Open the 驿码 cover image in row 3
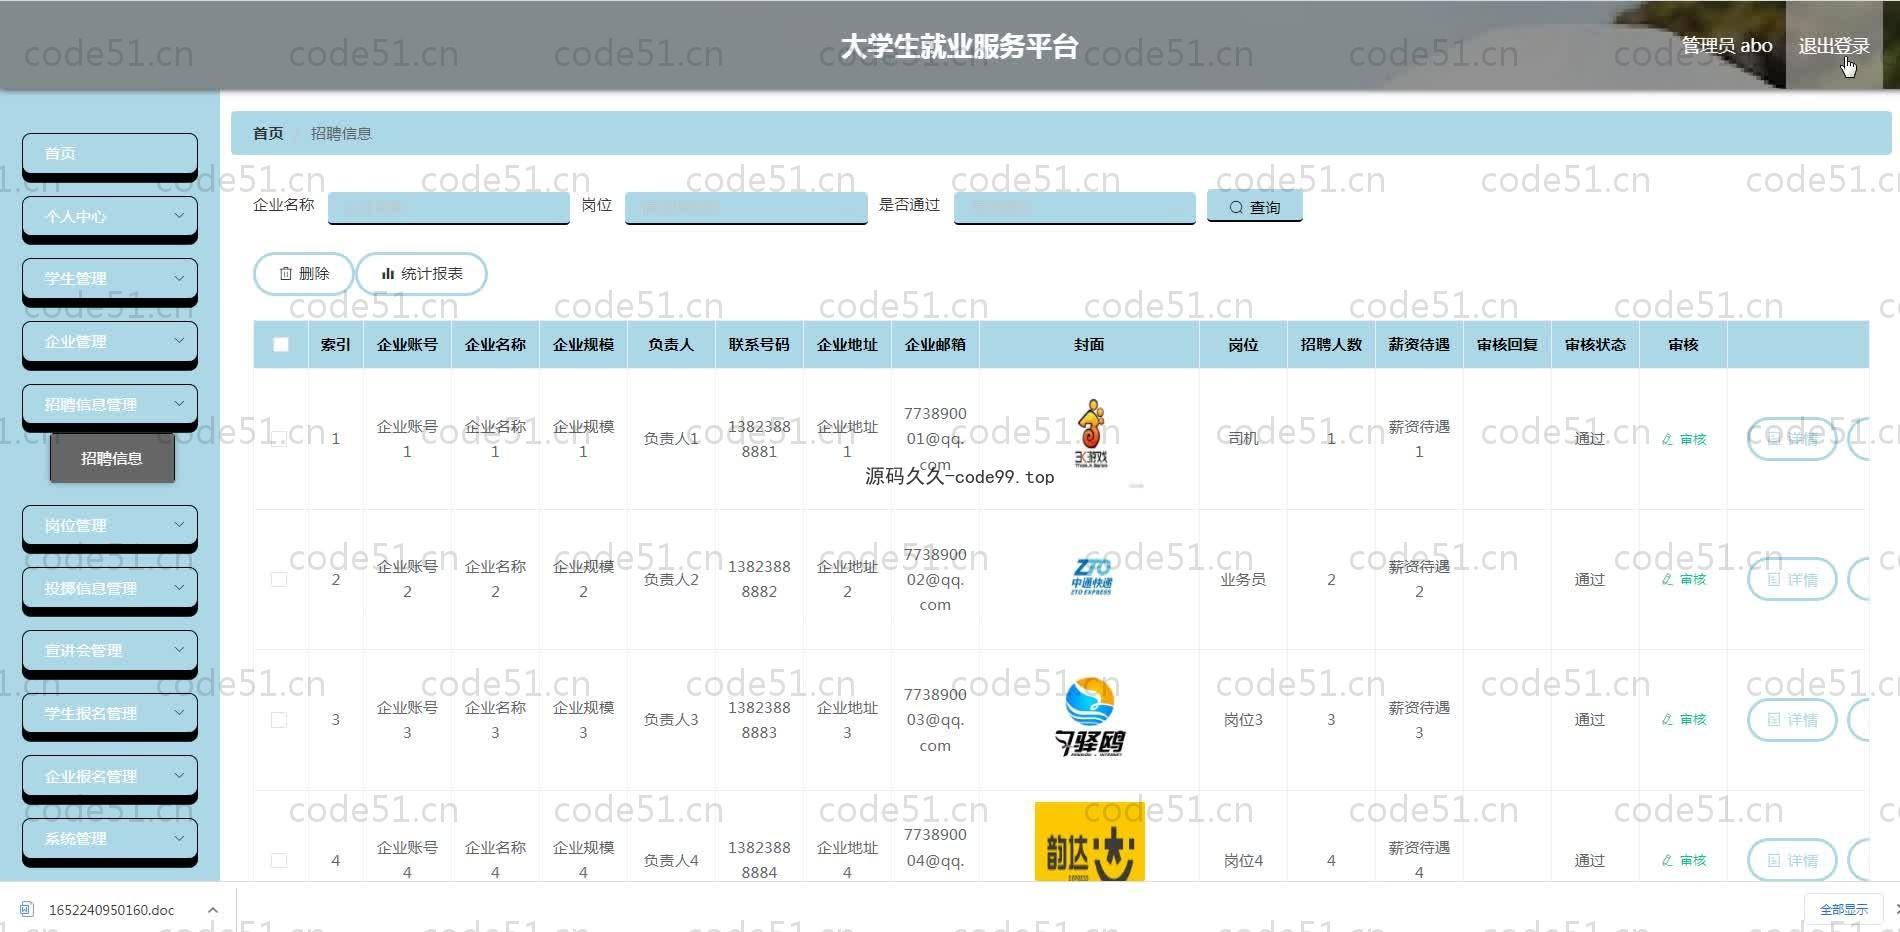This screenshot has width=1900, height=932. [1089, 717]
